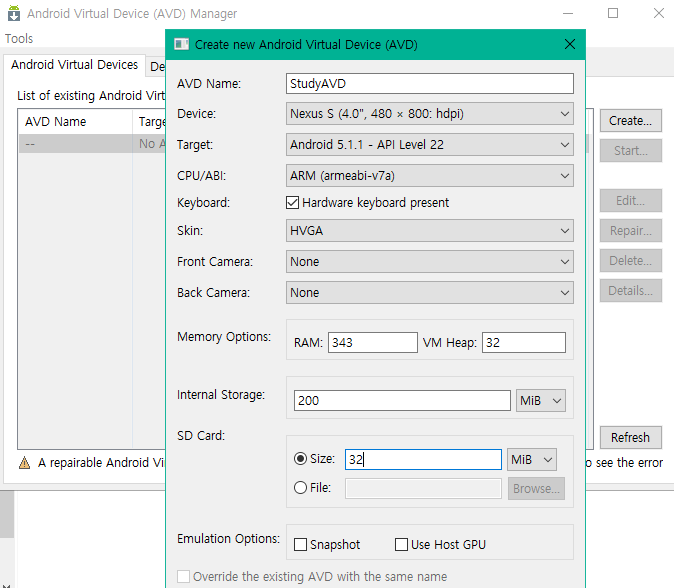Check Override the existing AVD checkbox
Screen dimensions: 674x588
coord(184,576)
